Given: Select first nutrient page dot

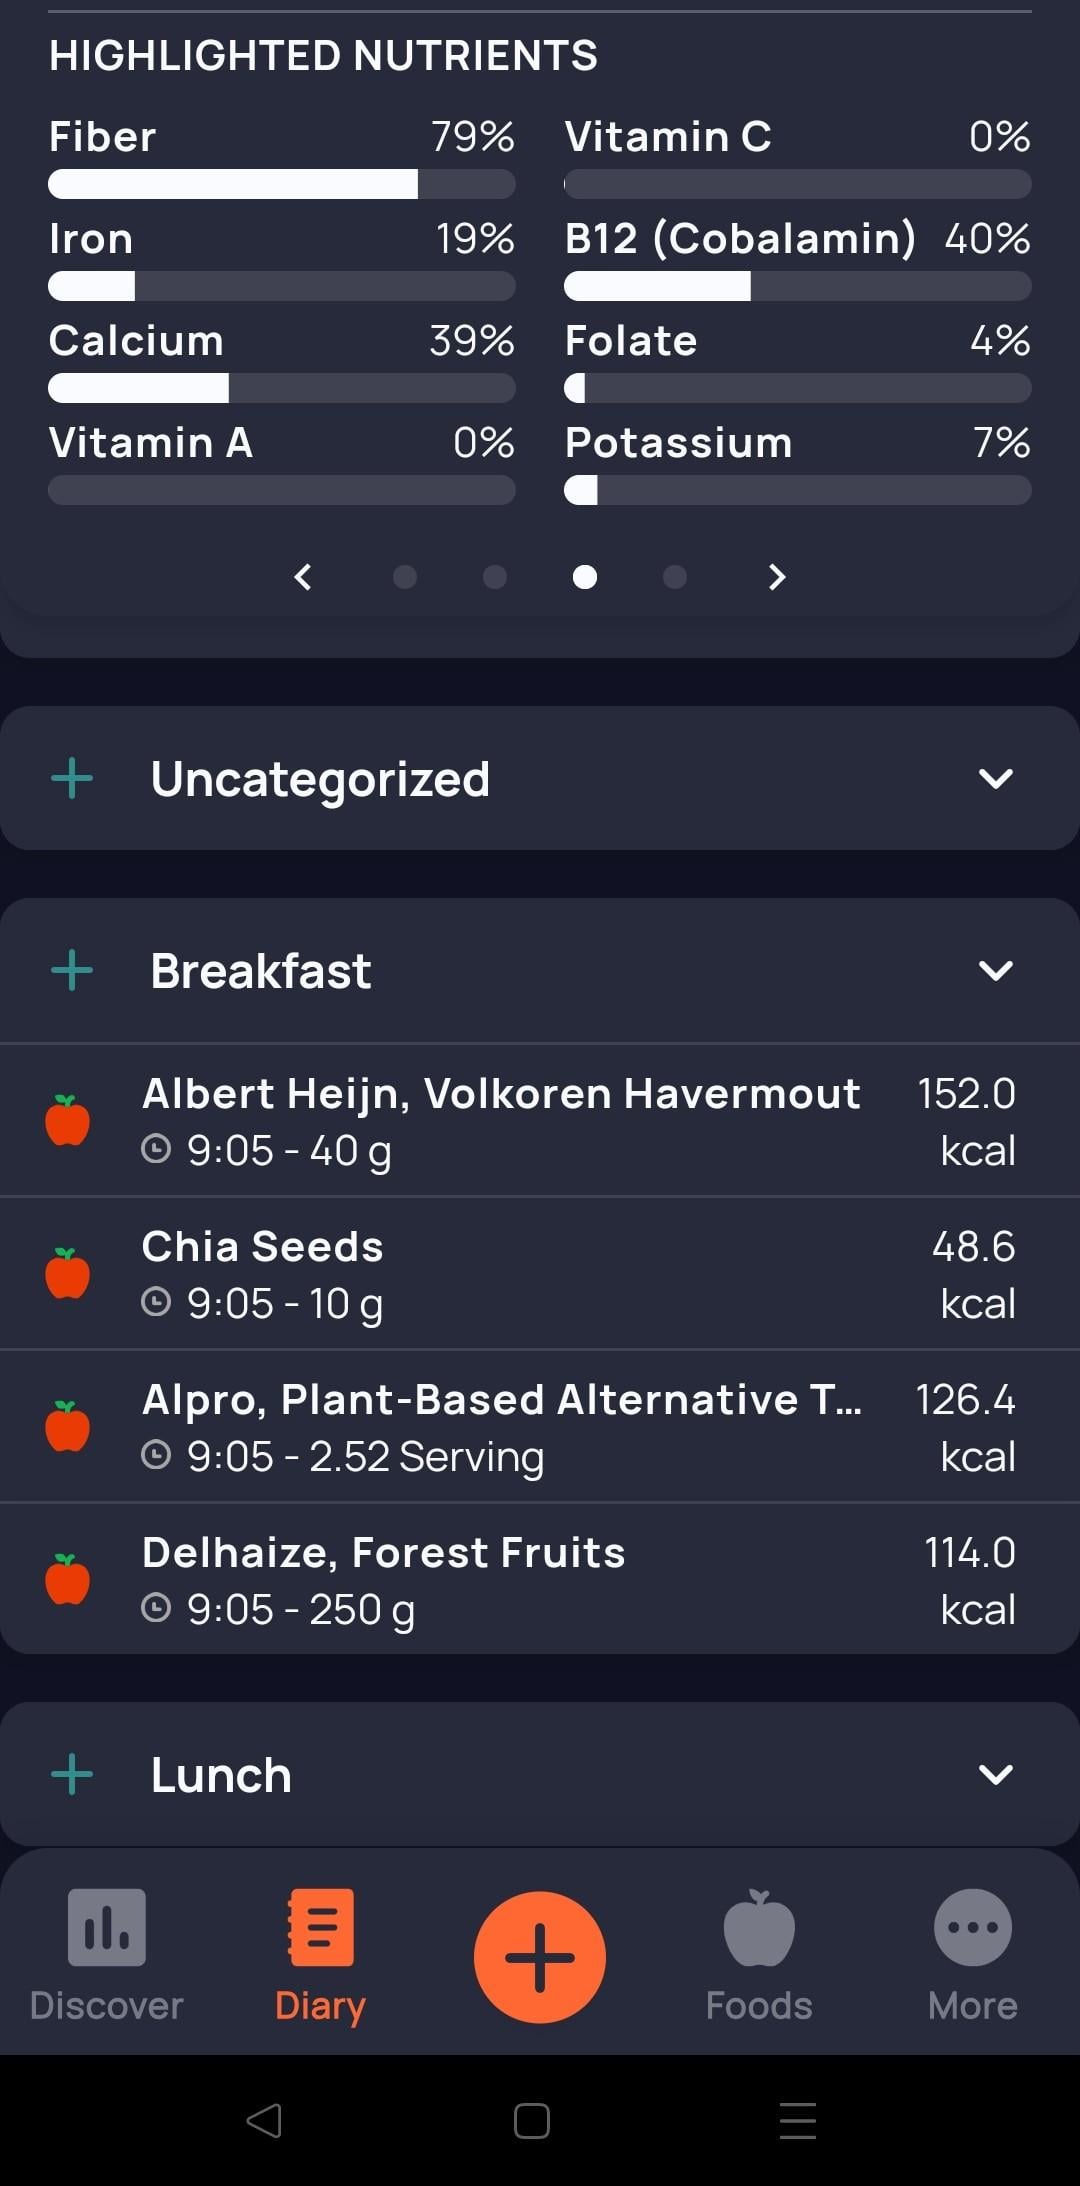Looking at the screenshot, I should (405, 577).
